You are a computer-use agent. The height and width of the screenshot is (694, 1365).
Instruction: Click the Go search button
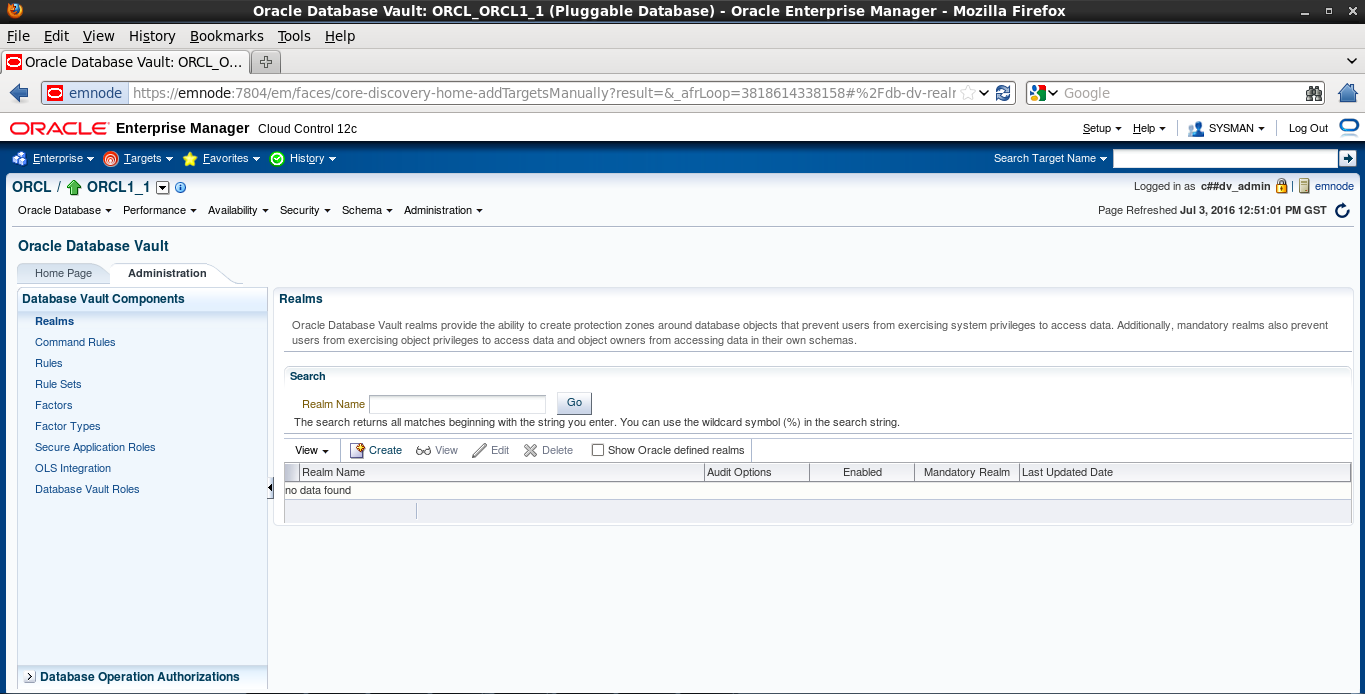(574, 403)
